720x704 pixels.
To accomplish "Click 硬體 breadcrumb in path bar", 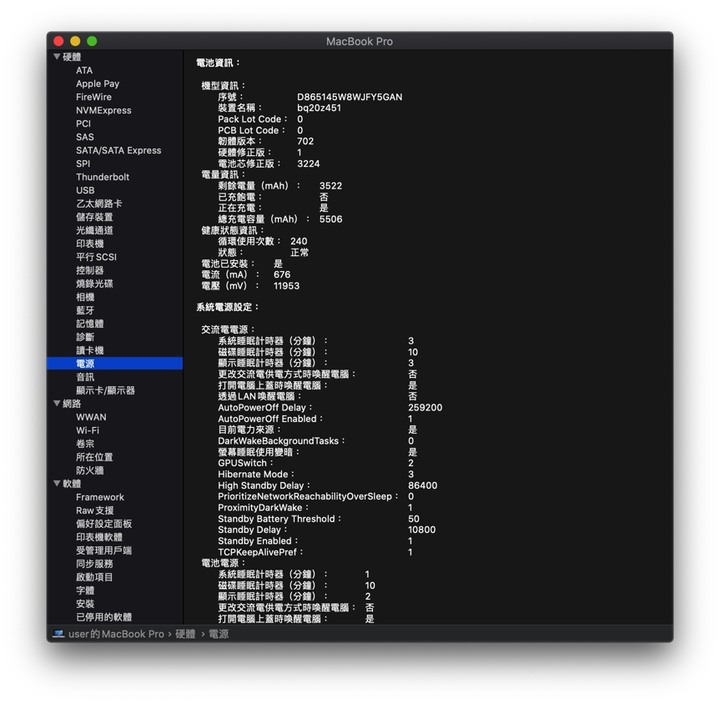I will (x=186, y=634).
